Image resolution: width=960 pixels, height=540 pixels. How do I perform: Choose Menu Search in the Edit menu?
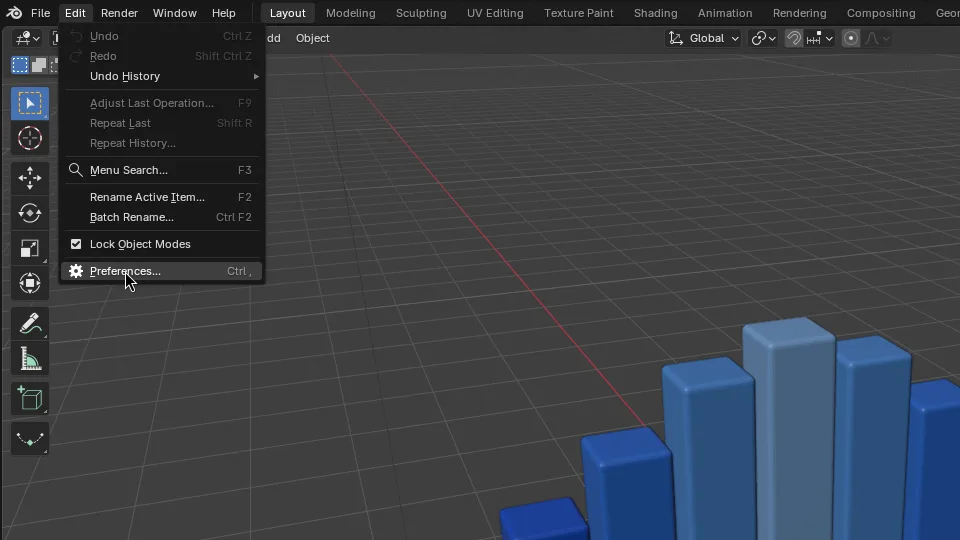coord(162,170)
